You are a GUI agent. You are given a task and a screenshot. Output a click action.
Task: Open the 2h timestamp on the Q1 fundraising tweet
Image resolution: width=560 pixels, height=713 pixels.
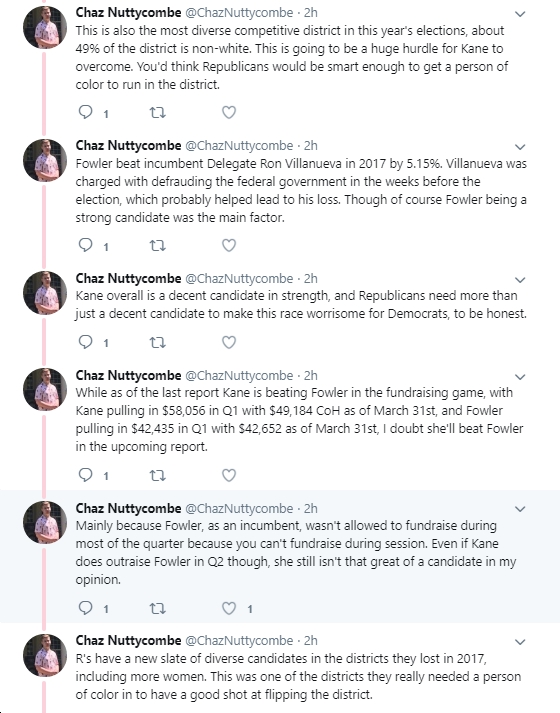[310, 376]
